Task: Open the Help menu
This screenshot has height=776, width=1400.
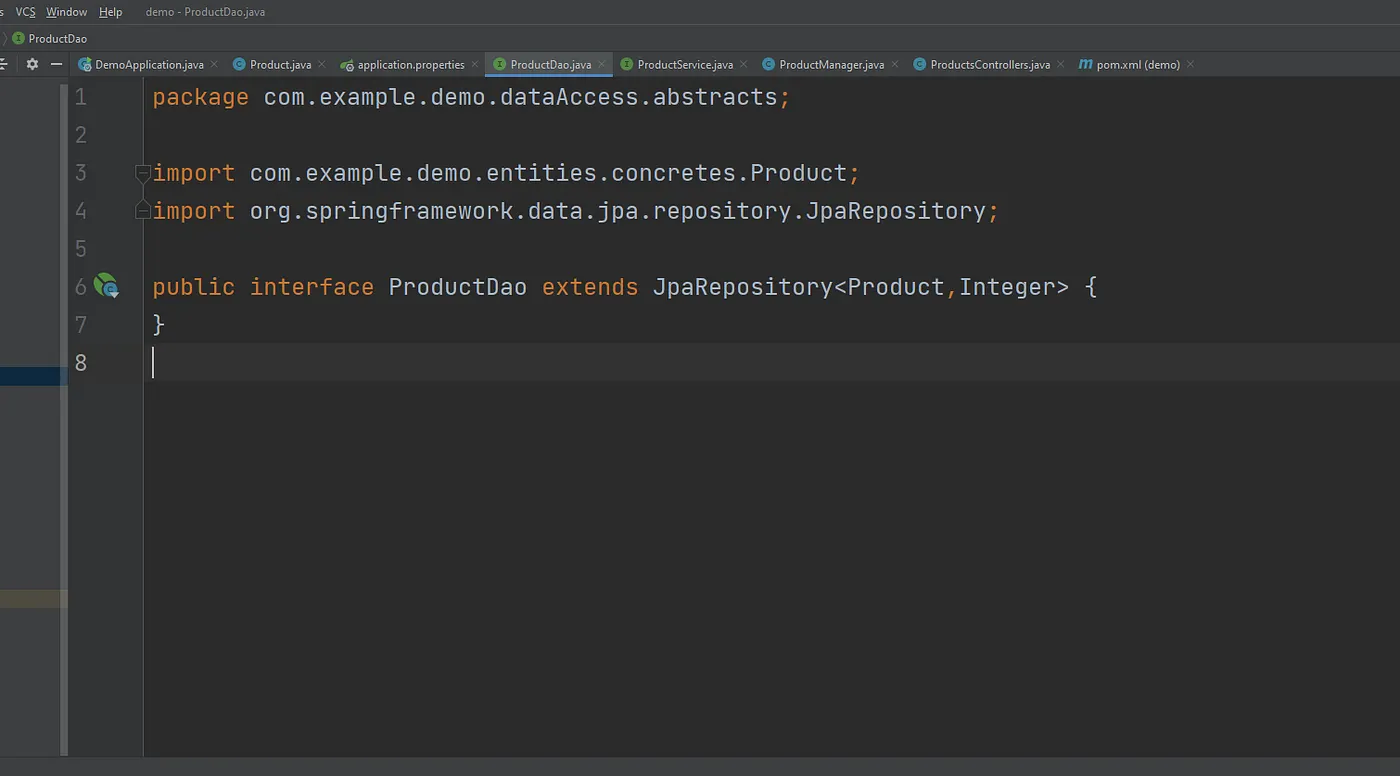Action: tap(111, 12)
